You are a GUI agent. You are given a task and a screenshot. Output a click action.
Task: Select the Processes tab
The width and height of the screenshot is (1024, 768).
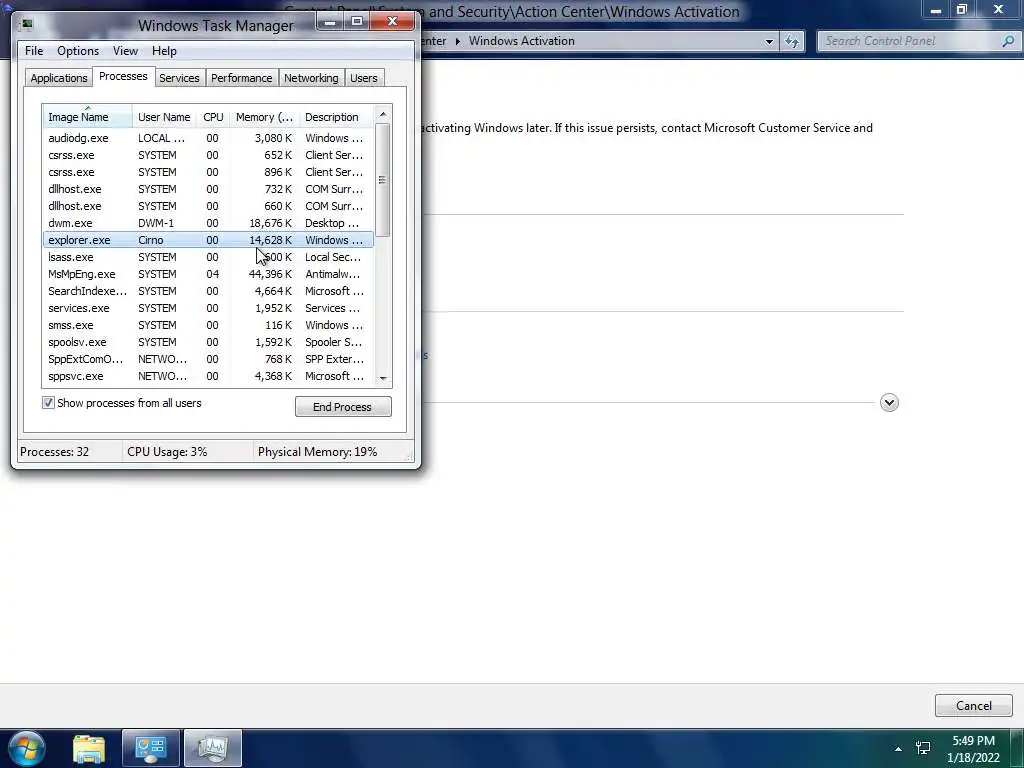pos(123,76)
